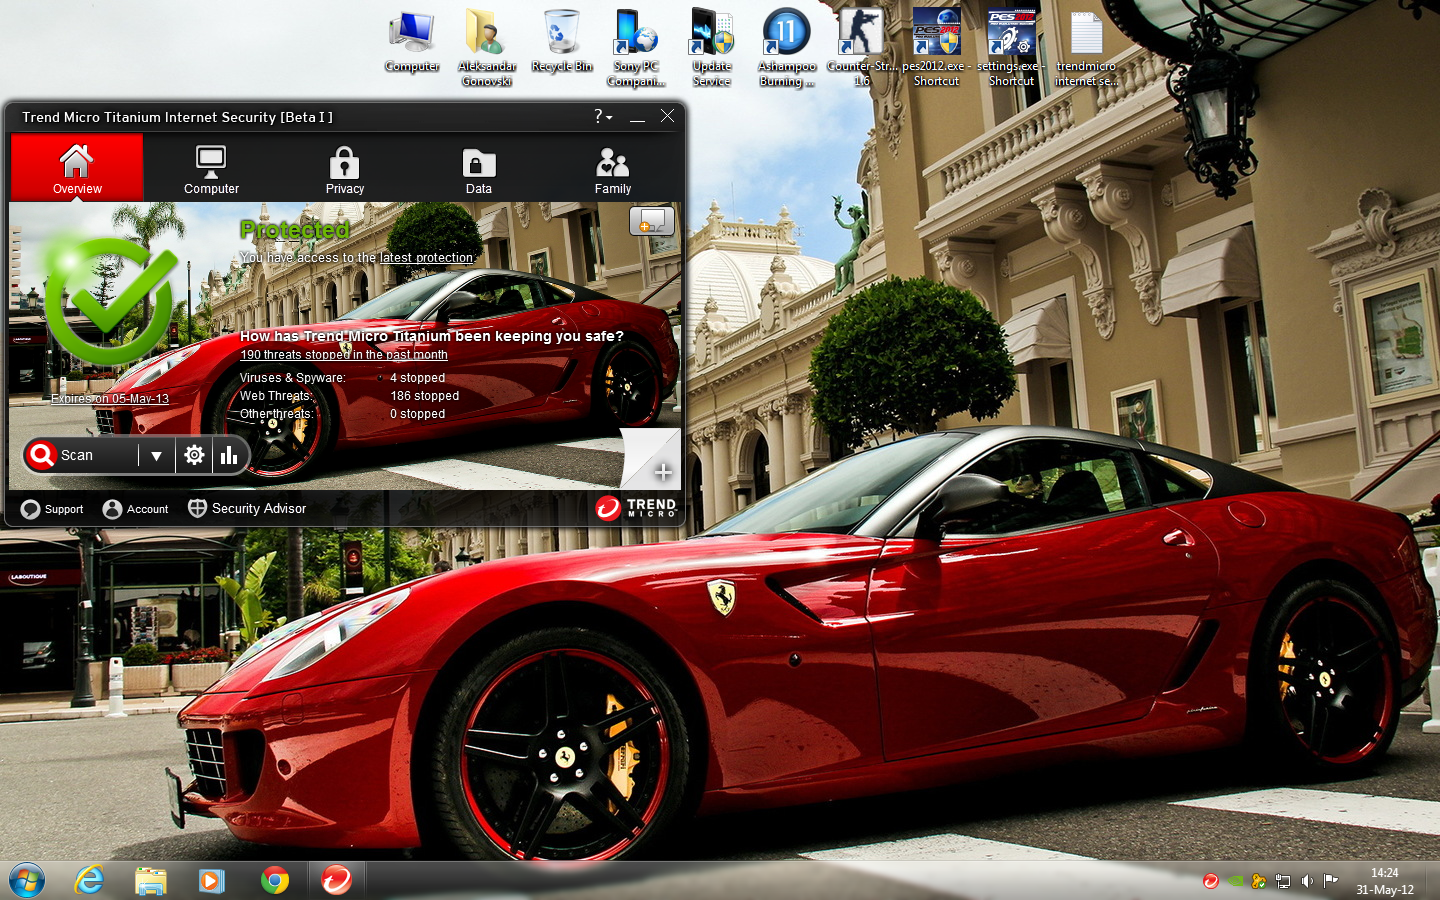Image resolution: width=1440 pixels, height=900 pixels.
Task: Open the Recycle Bin desktop icon
Action: click(x=562, y=42)
